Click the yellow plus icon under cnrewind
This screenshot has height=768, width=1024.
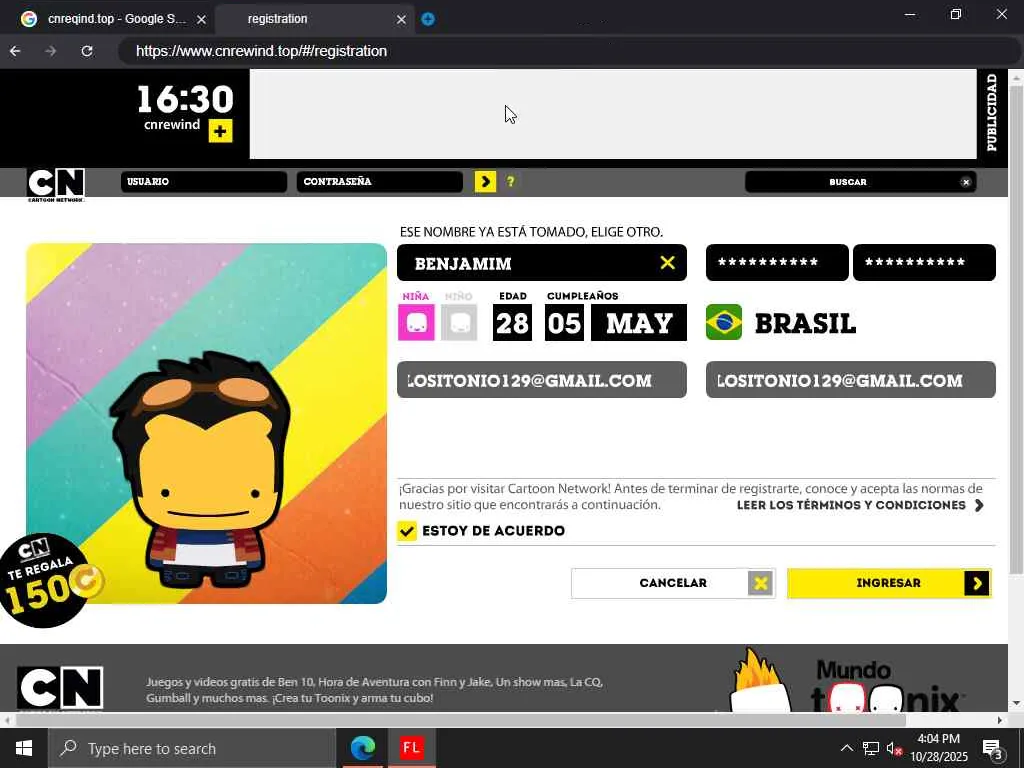click(220, 131)
